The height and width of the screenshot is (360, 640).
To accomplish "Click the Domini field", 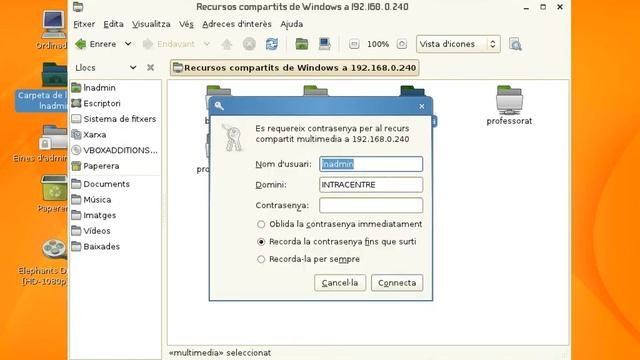I will (371, 185).
